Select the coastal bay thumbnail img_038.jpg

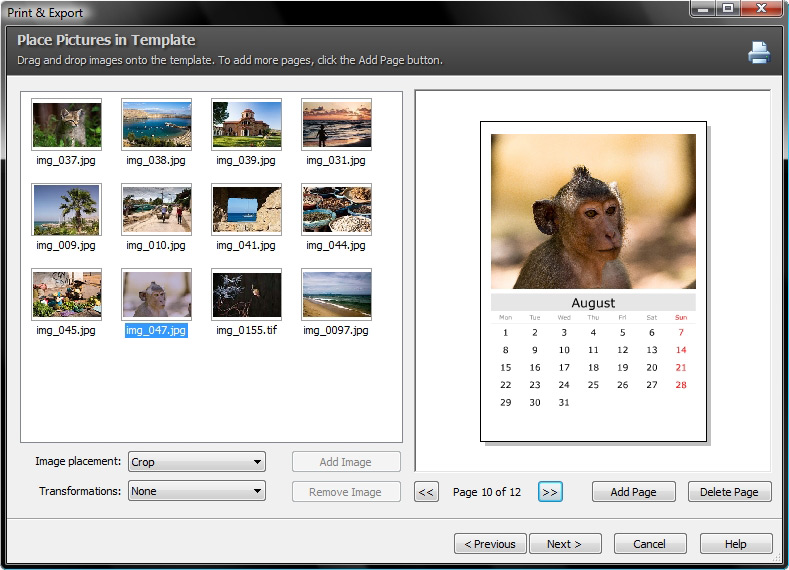(x=156, y=124)
